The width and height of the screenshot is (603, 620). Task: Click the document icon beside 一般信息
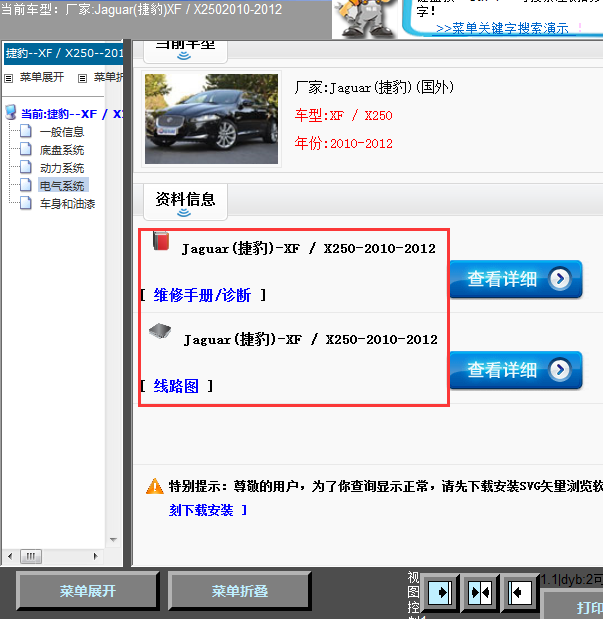point(26,131)
